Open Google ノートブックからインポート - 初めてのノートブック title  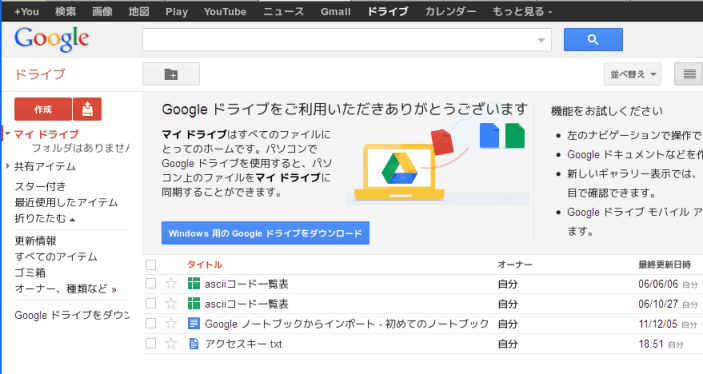(x=347, y=324)
